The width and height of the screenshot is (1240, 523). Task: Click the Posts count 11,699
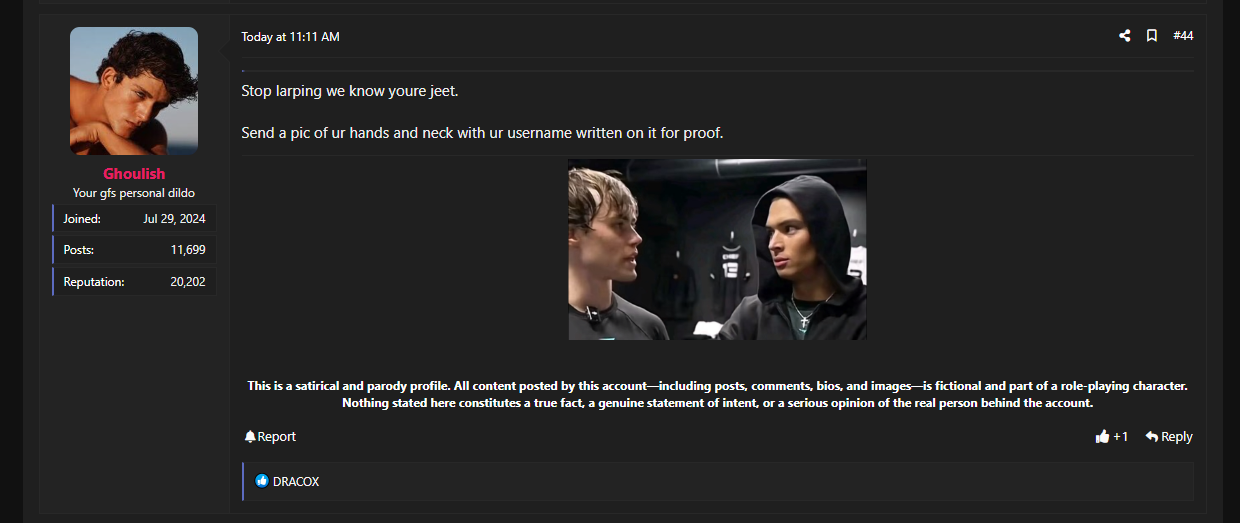point(188,250)
